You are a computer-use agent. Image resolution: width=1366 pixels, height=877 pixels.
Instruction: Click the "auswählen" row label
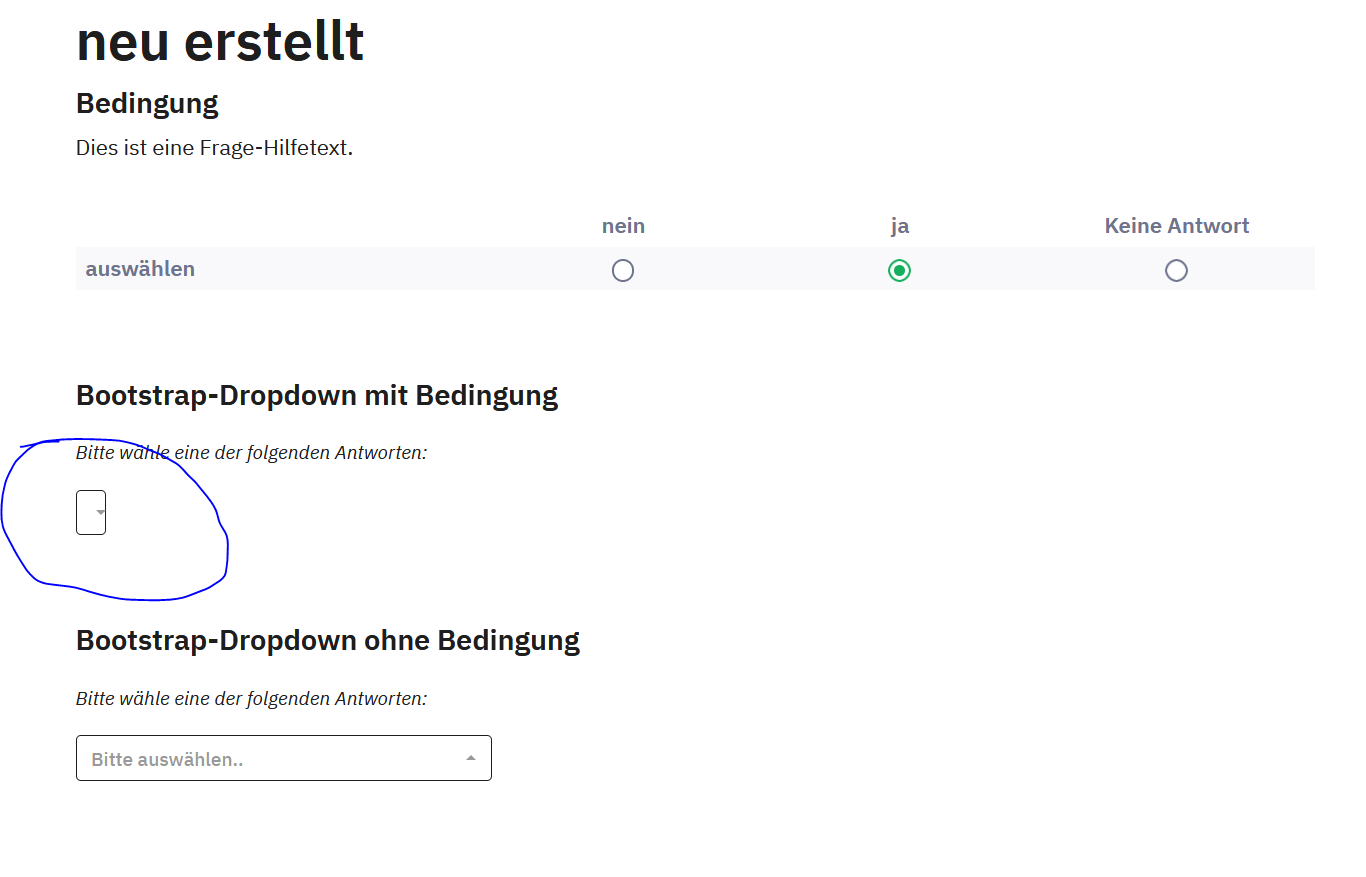[x=140, y=269]
